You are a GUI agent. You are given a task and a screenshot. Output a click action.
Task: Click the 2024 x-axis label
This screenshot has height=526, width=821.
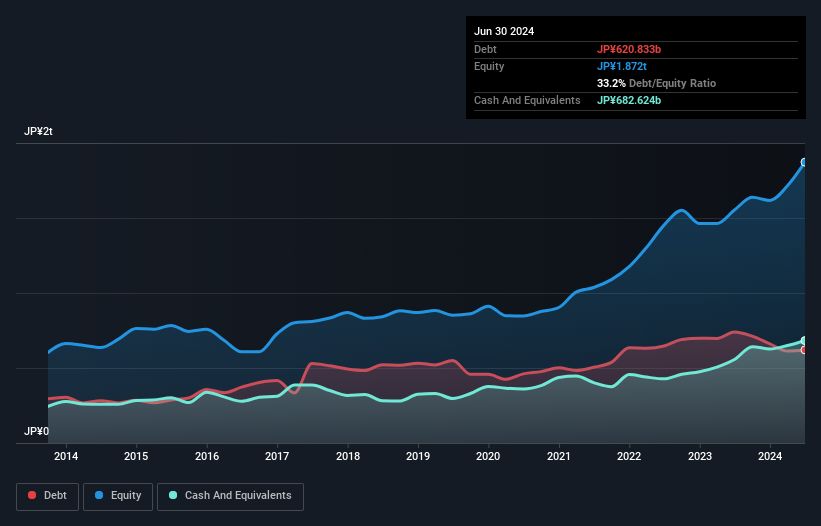(x=770, y=456)
